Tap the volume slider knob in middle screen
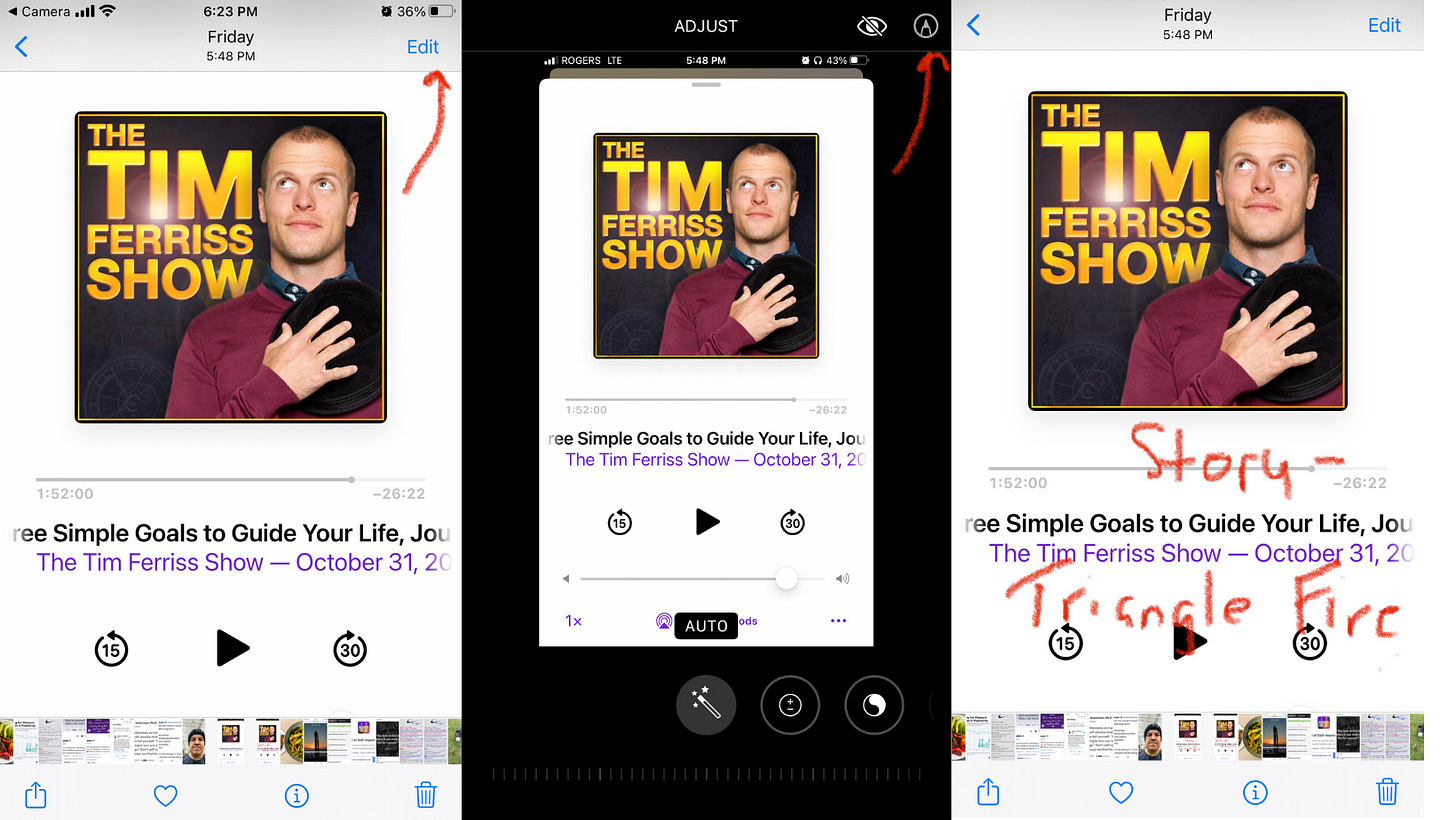Image resolution: width=1456 pixels, height=820 pixels. (x=787, y=578)
